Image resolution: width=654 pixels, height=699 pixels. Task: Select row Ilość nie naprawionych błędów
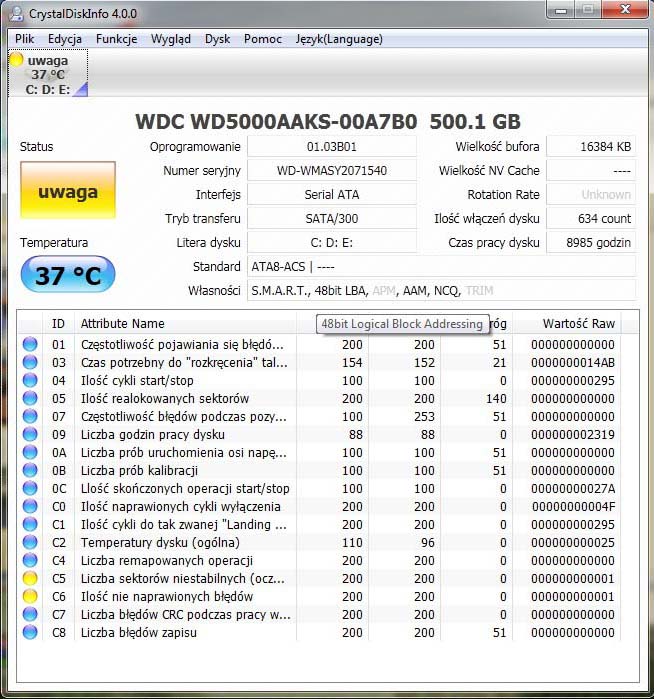click(319, 596)
